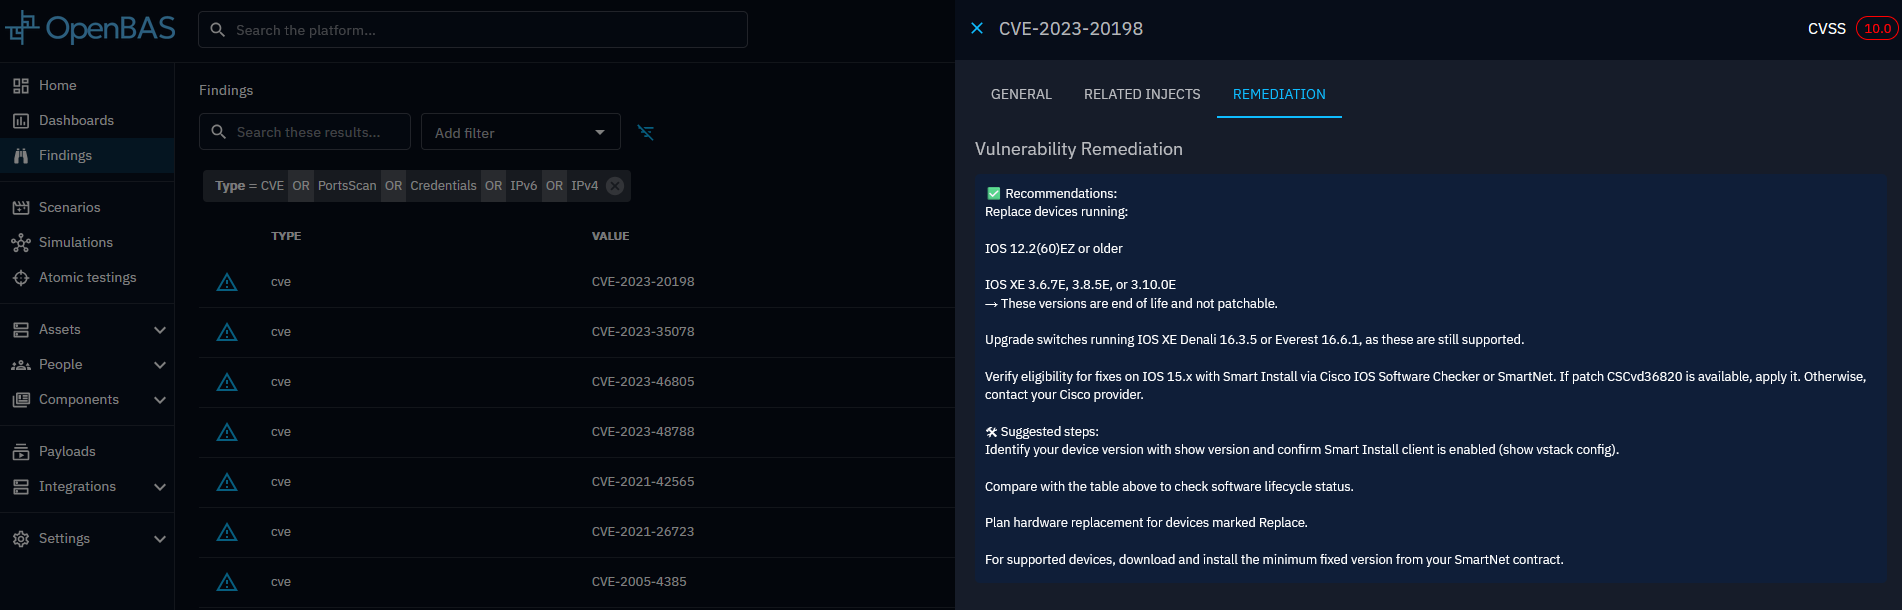Go to the Dashboards page
Viewport: 1902px width, 610px height.
pos(76,121)
